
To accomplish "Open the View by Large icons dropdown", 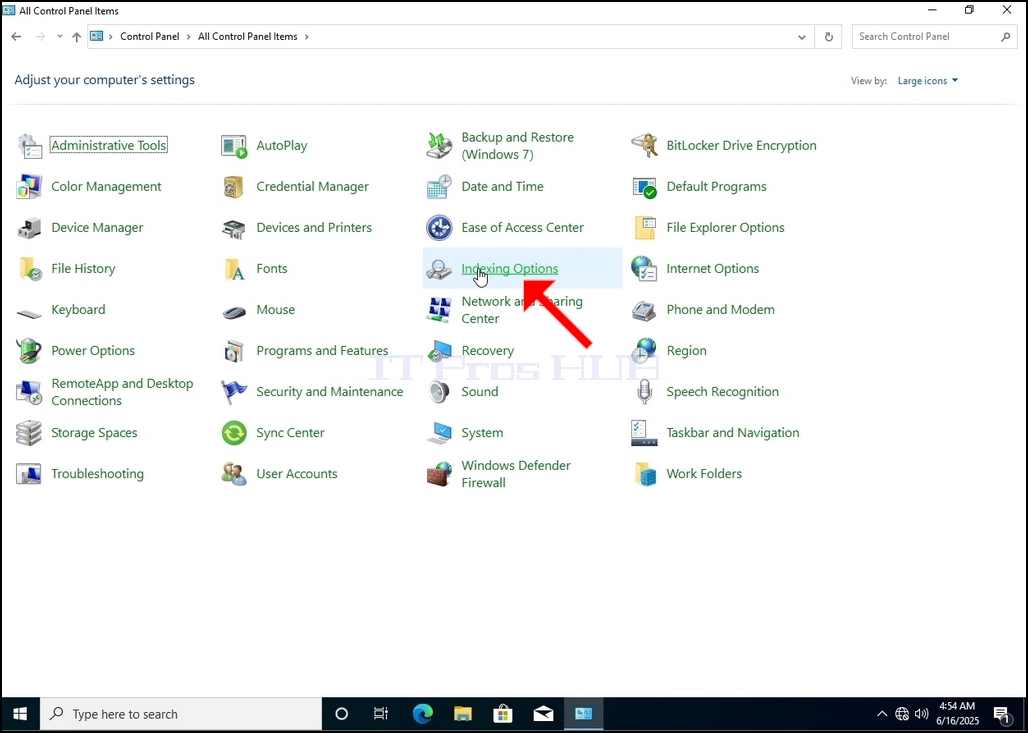I will pos(928,81).
